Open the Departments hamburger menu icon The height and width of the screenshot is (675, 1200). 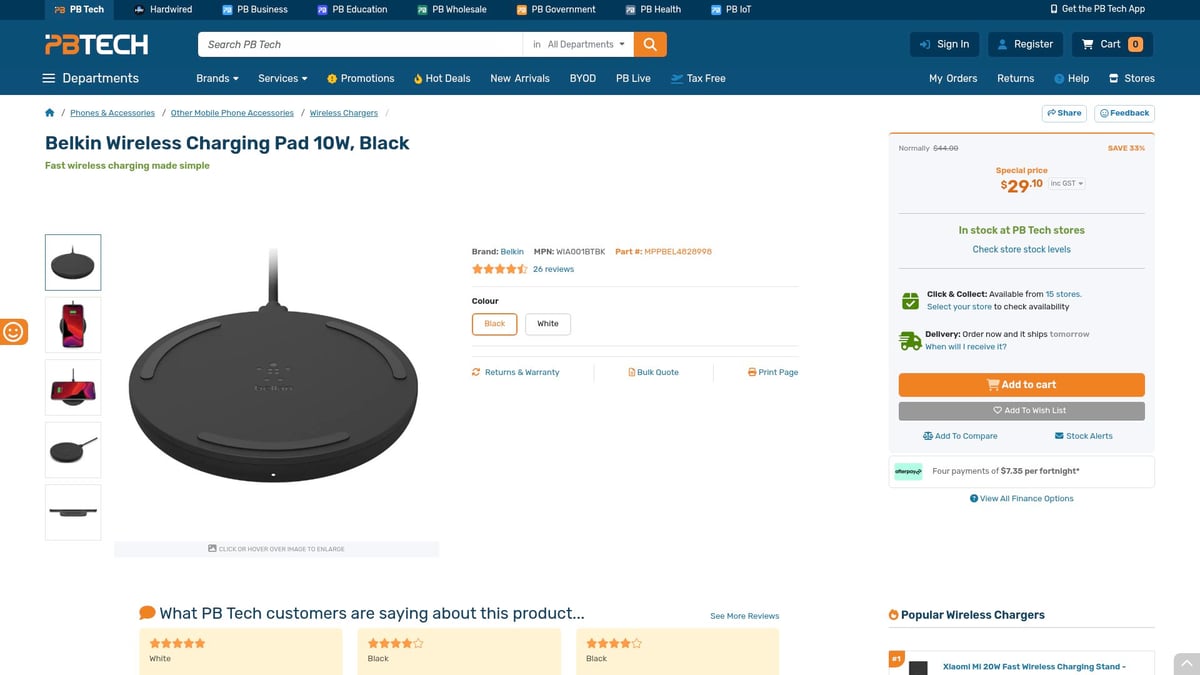48,78
